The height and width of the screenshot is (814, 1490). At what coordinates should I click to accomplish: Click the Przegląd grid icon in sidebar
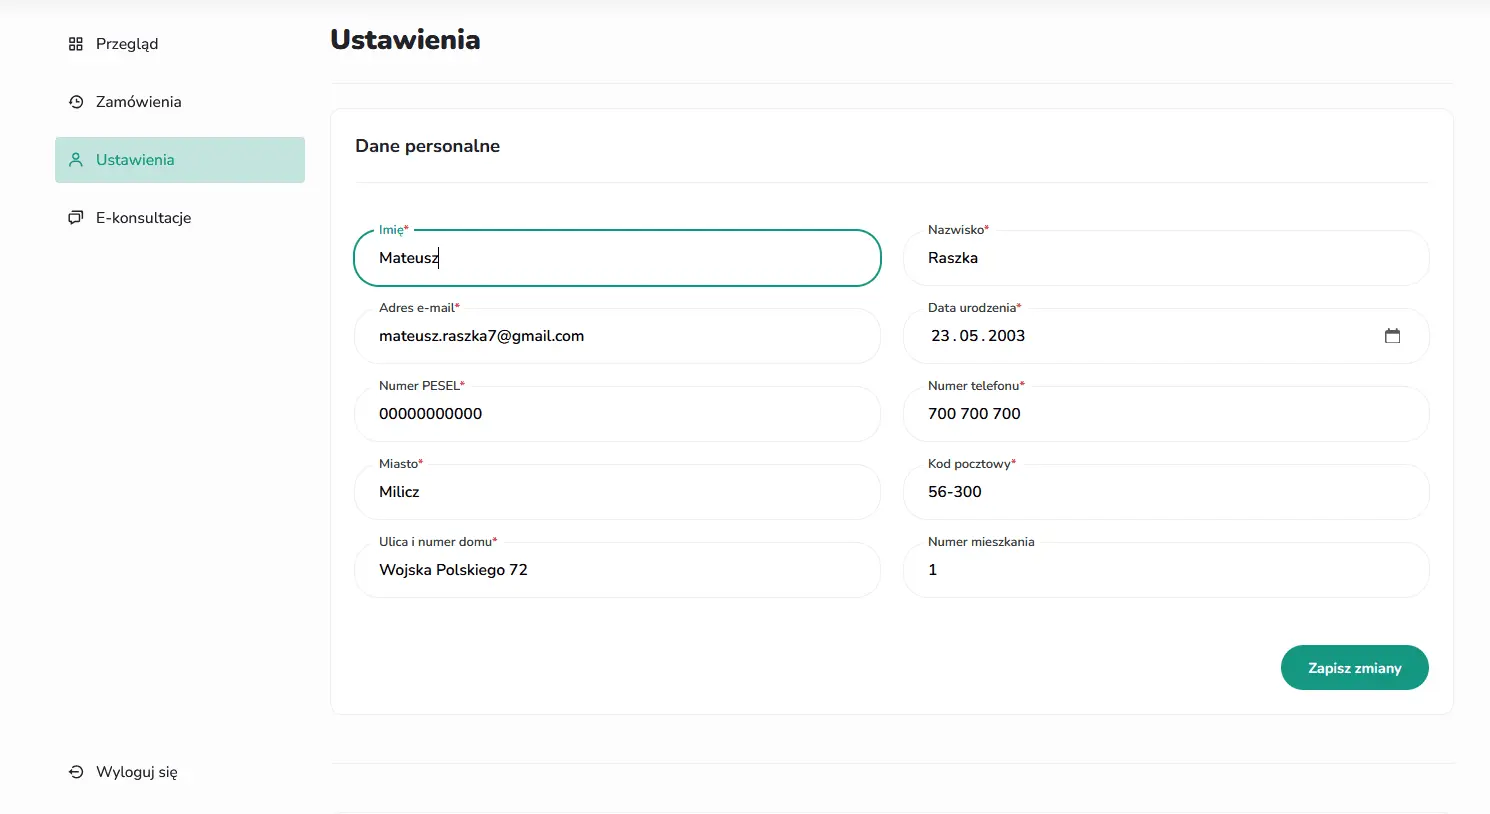[x=75, y=44]
